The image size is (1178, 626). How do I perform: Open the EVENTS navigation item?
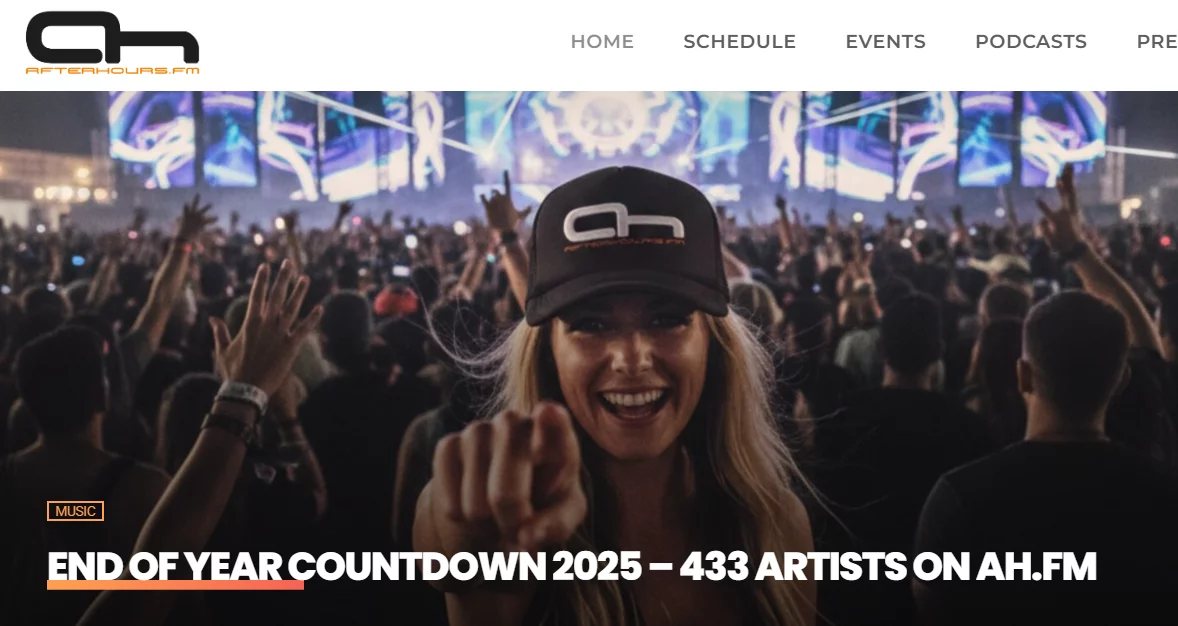point(885,41)
